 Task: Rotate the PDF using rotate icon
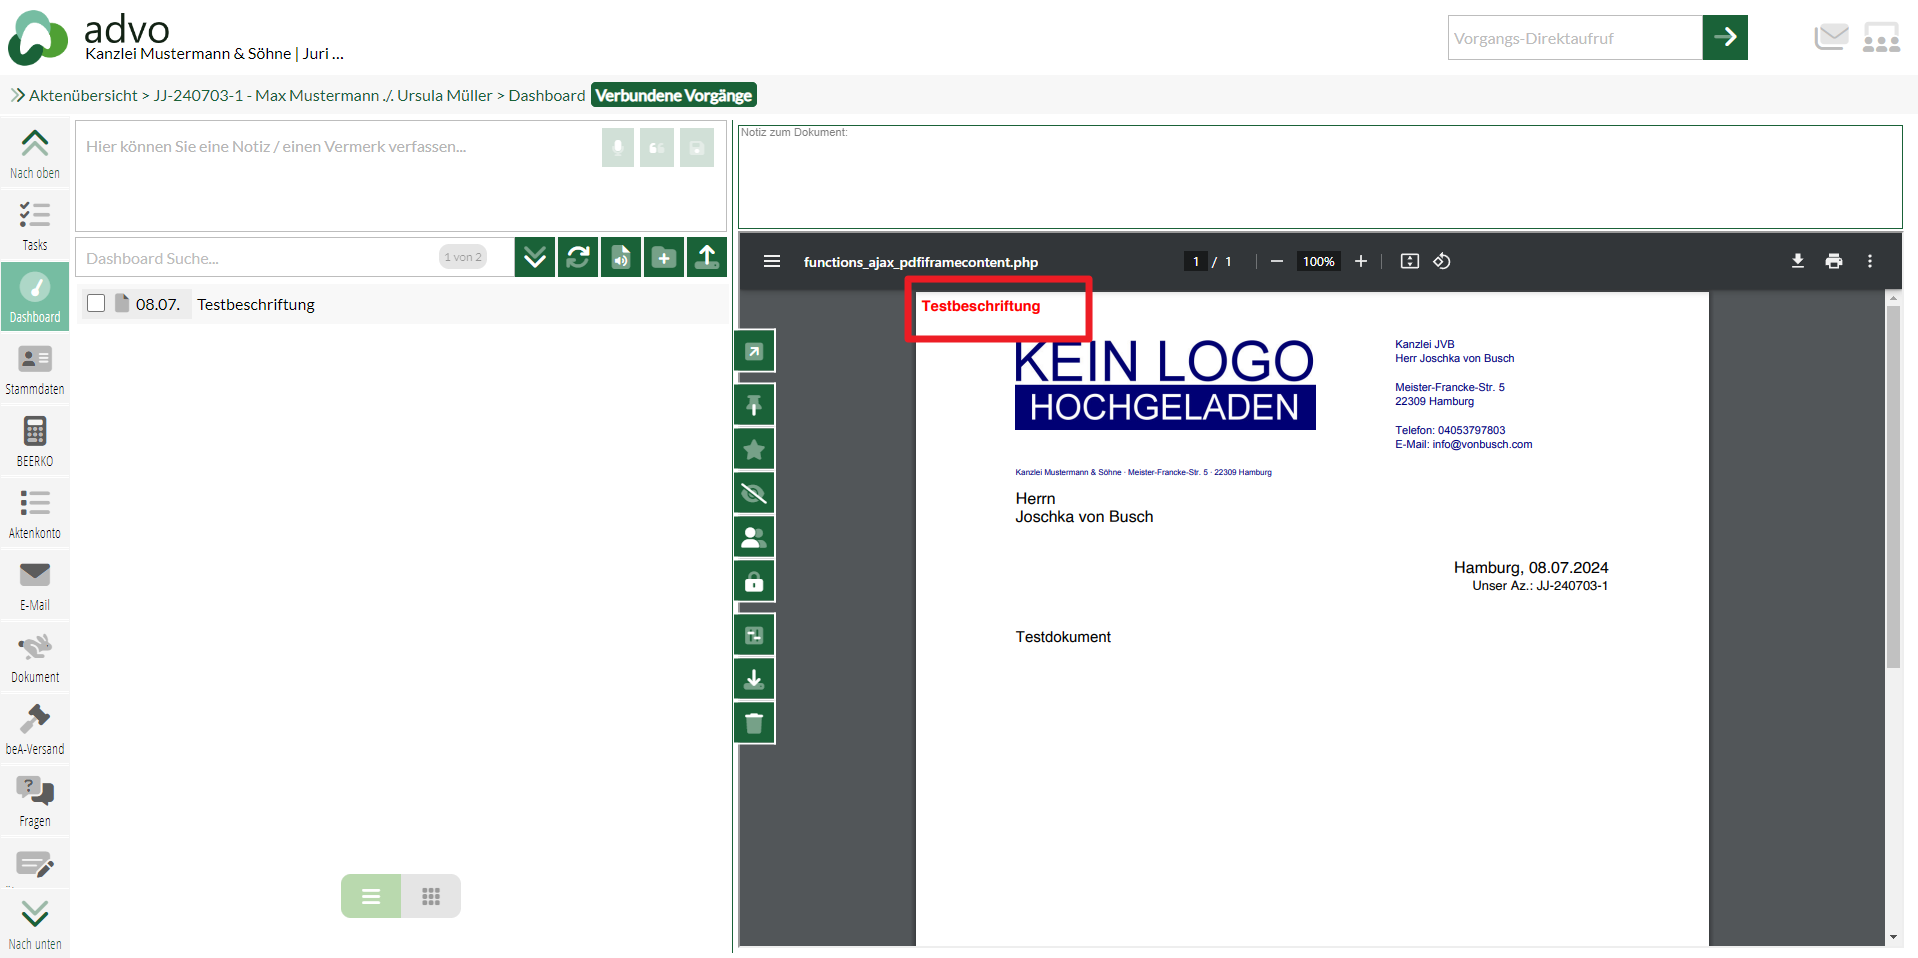point(1442,261)
